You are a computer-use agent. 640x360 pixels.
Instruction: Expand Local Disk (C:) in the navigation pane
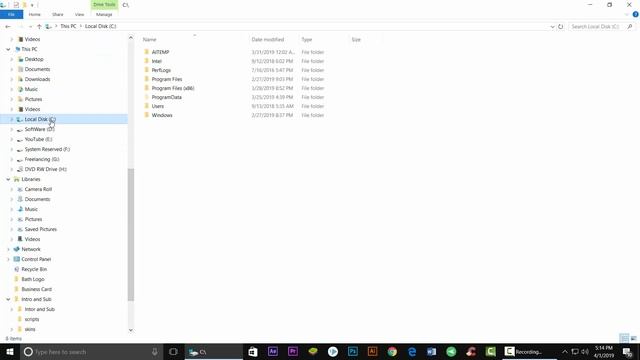tap(12, 119)
